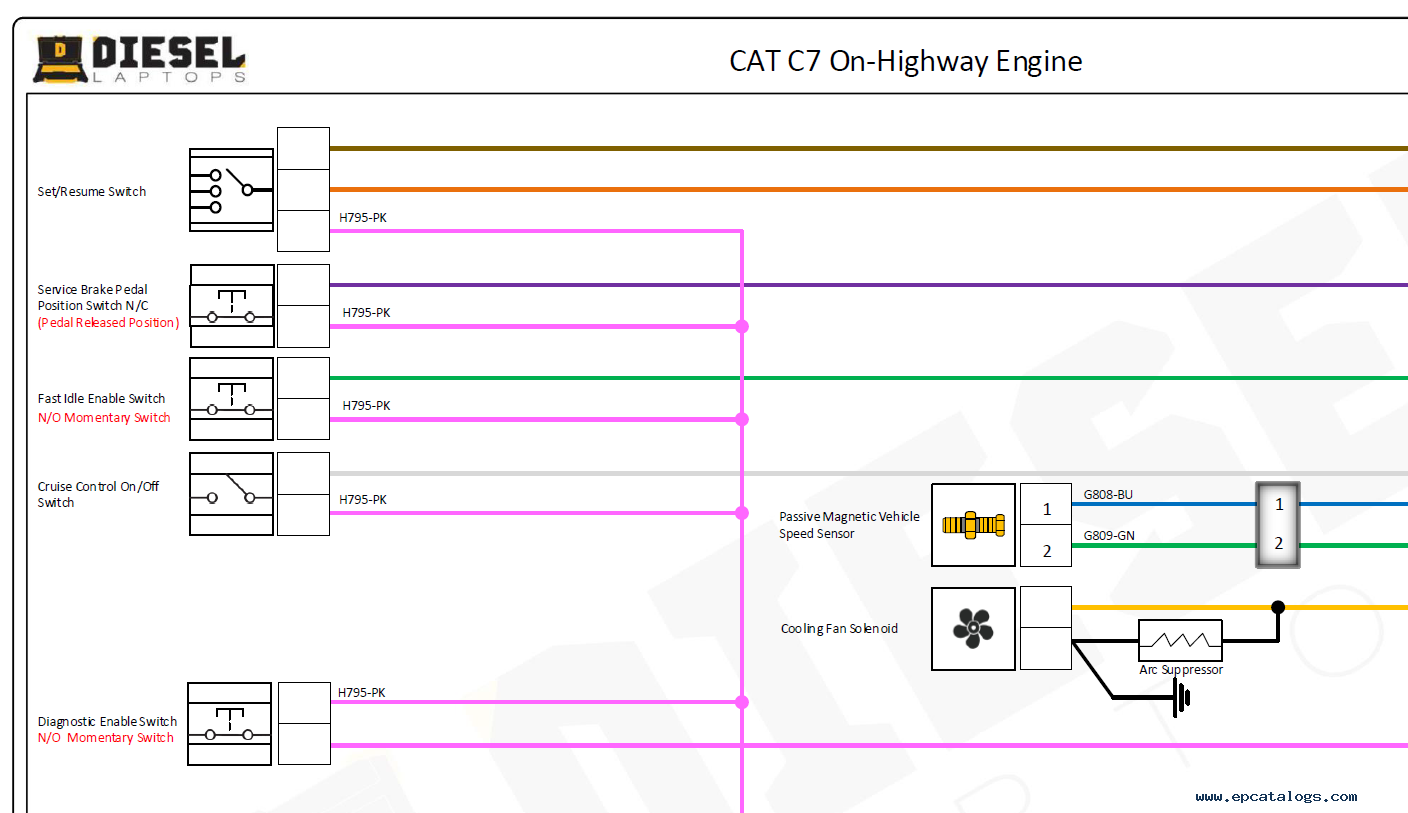
Task: Click the Service Brake Pedal switch symbol
Action: pos(232,306)
